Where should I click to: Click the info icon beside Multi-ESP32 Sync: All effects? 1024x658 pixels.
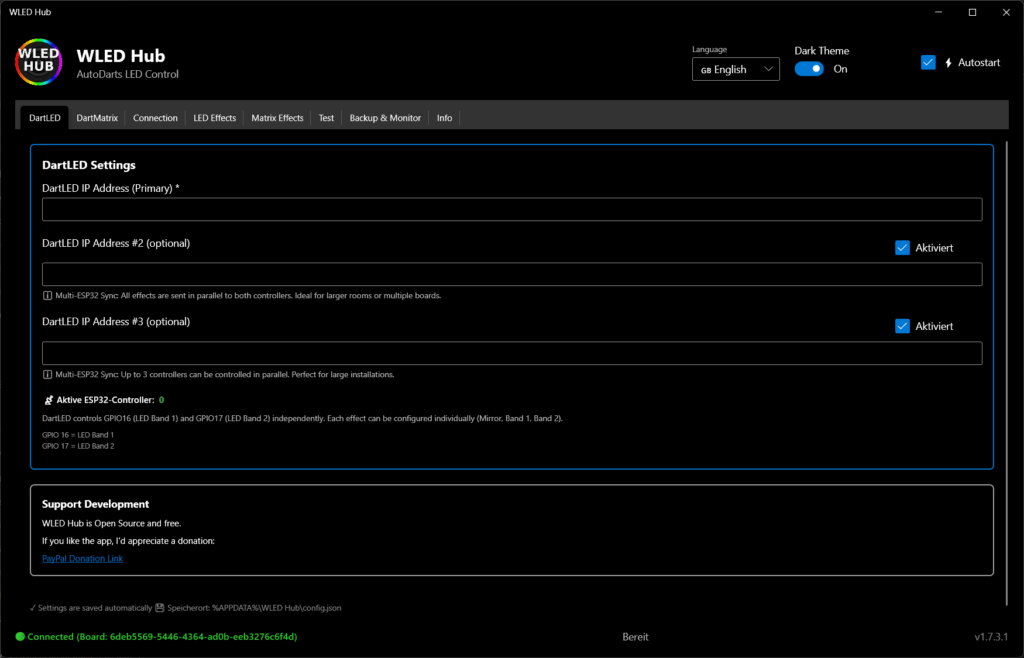tap(47, 296)
